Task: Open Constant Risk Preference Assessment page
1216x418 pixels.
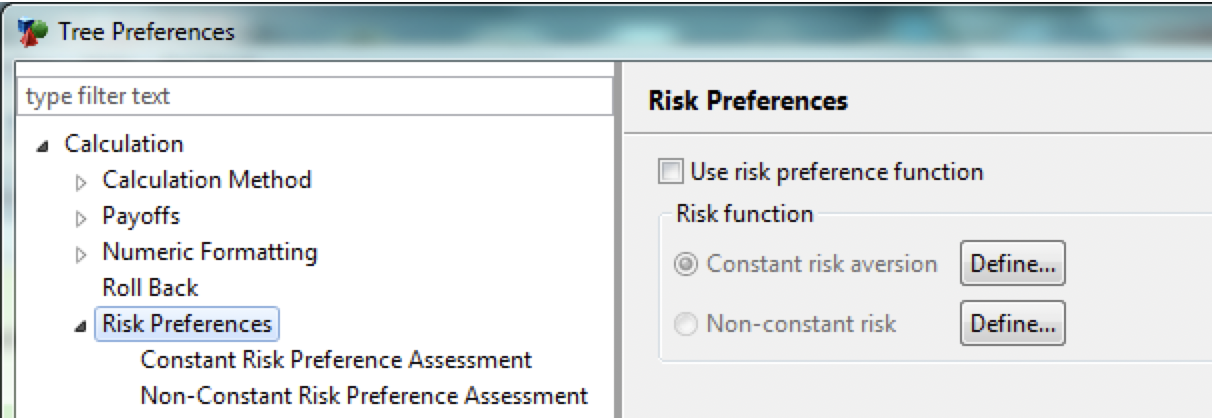Action: (336, 359)
